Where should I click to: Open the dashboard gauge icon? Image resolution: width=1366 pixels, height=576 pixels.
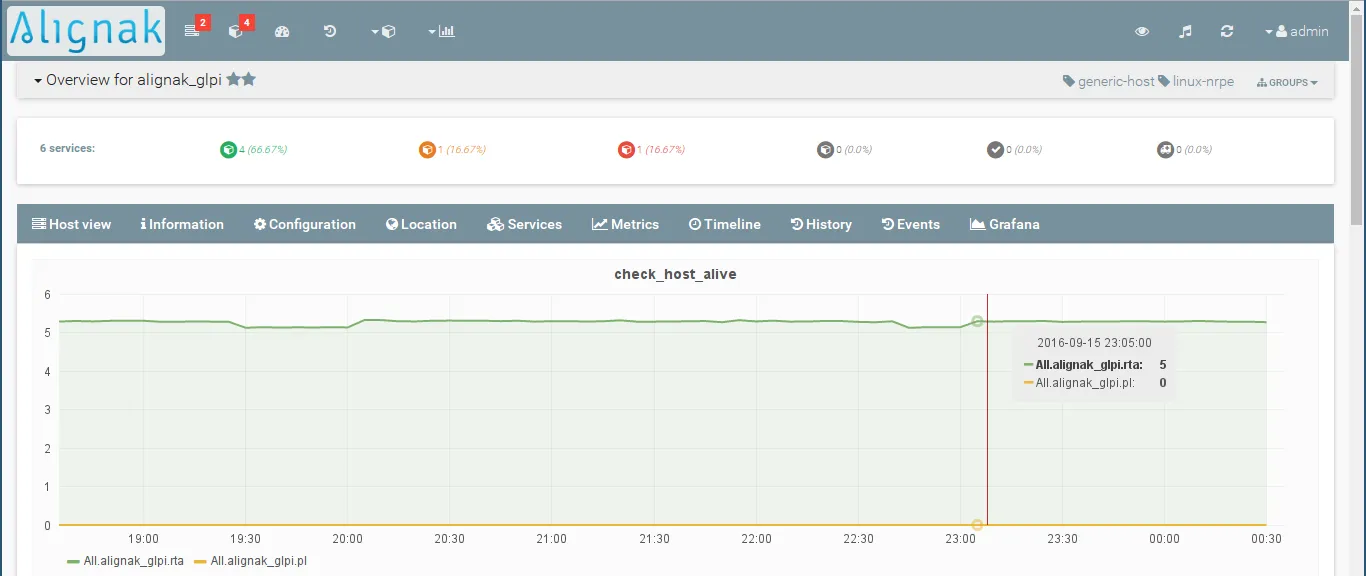tap(282, 31)
